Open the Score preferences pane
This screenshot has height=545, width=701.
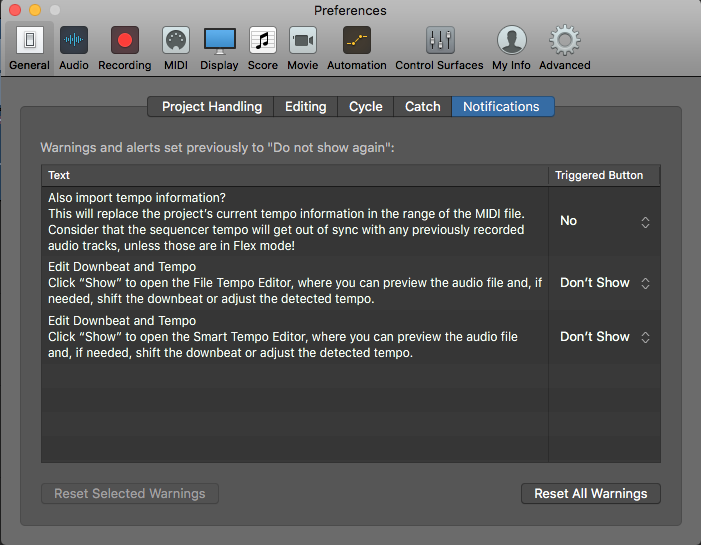pos(263,48)
